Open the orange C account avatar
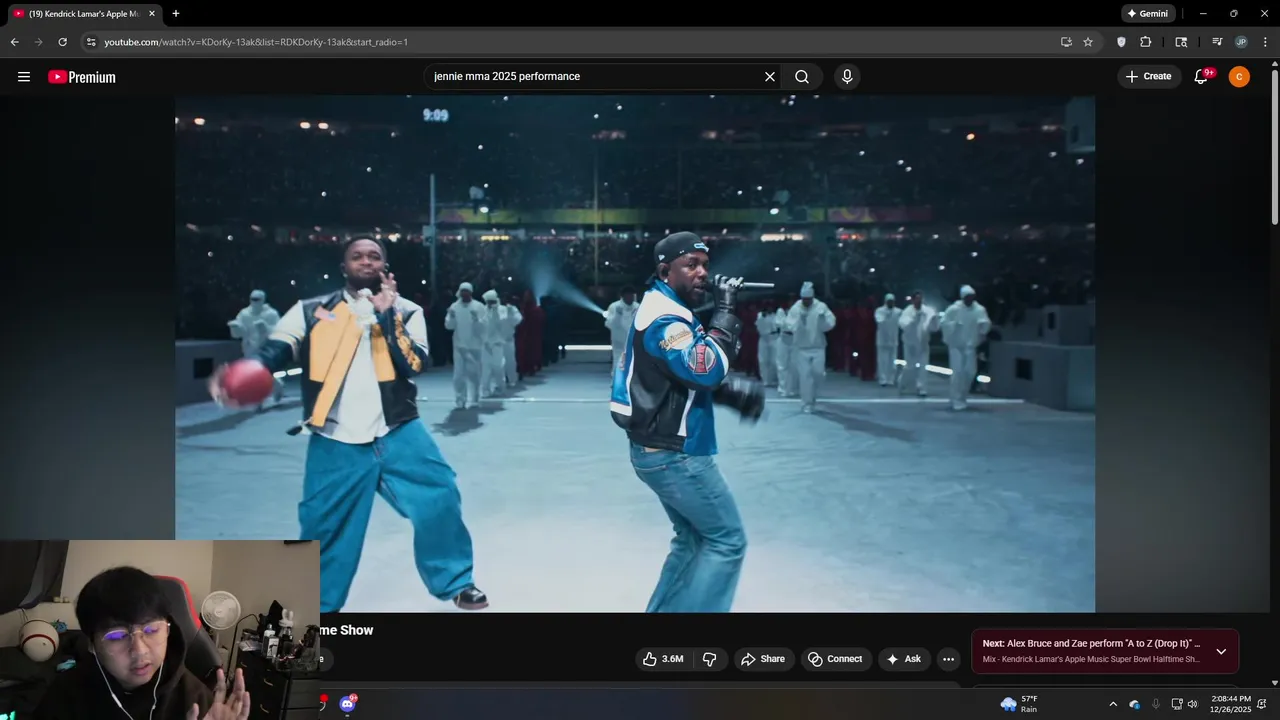Image resolution: width=1280 pixels, height=720 pixels. click(1239, 77)
